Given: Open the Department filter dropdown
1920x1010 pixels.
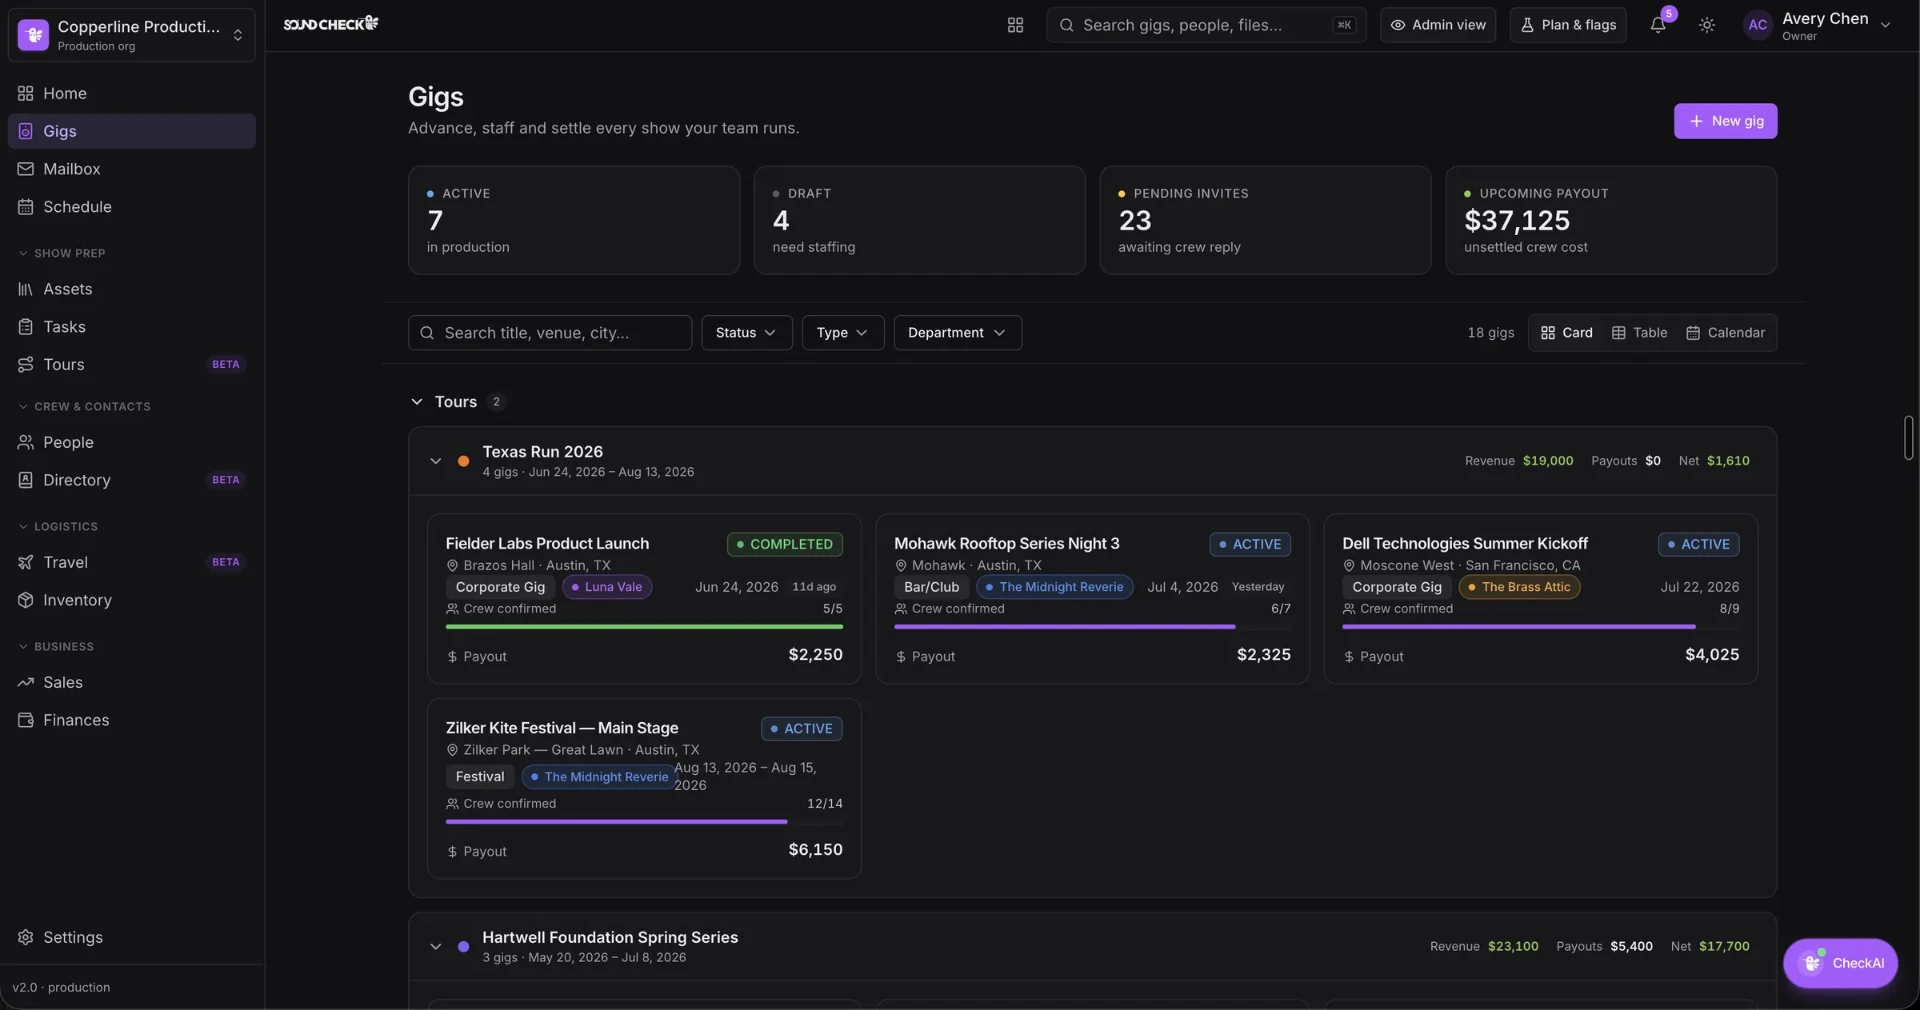Looking at the screenshot, I should (957, 333).
